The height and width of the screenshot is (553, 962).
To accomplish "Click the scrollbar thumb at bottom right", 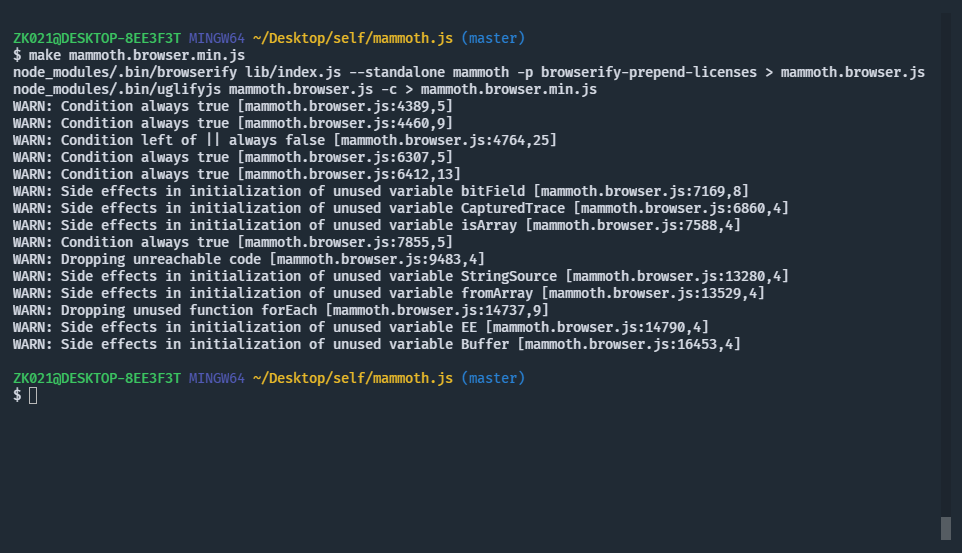I will [945, 528].
